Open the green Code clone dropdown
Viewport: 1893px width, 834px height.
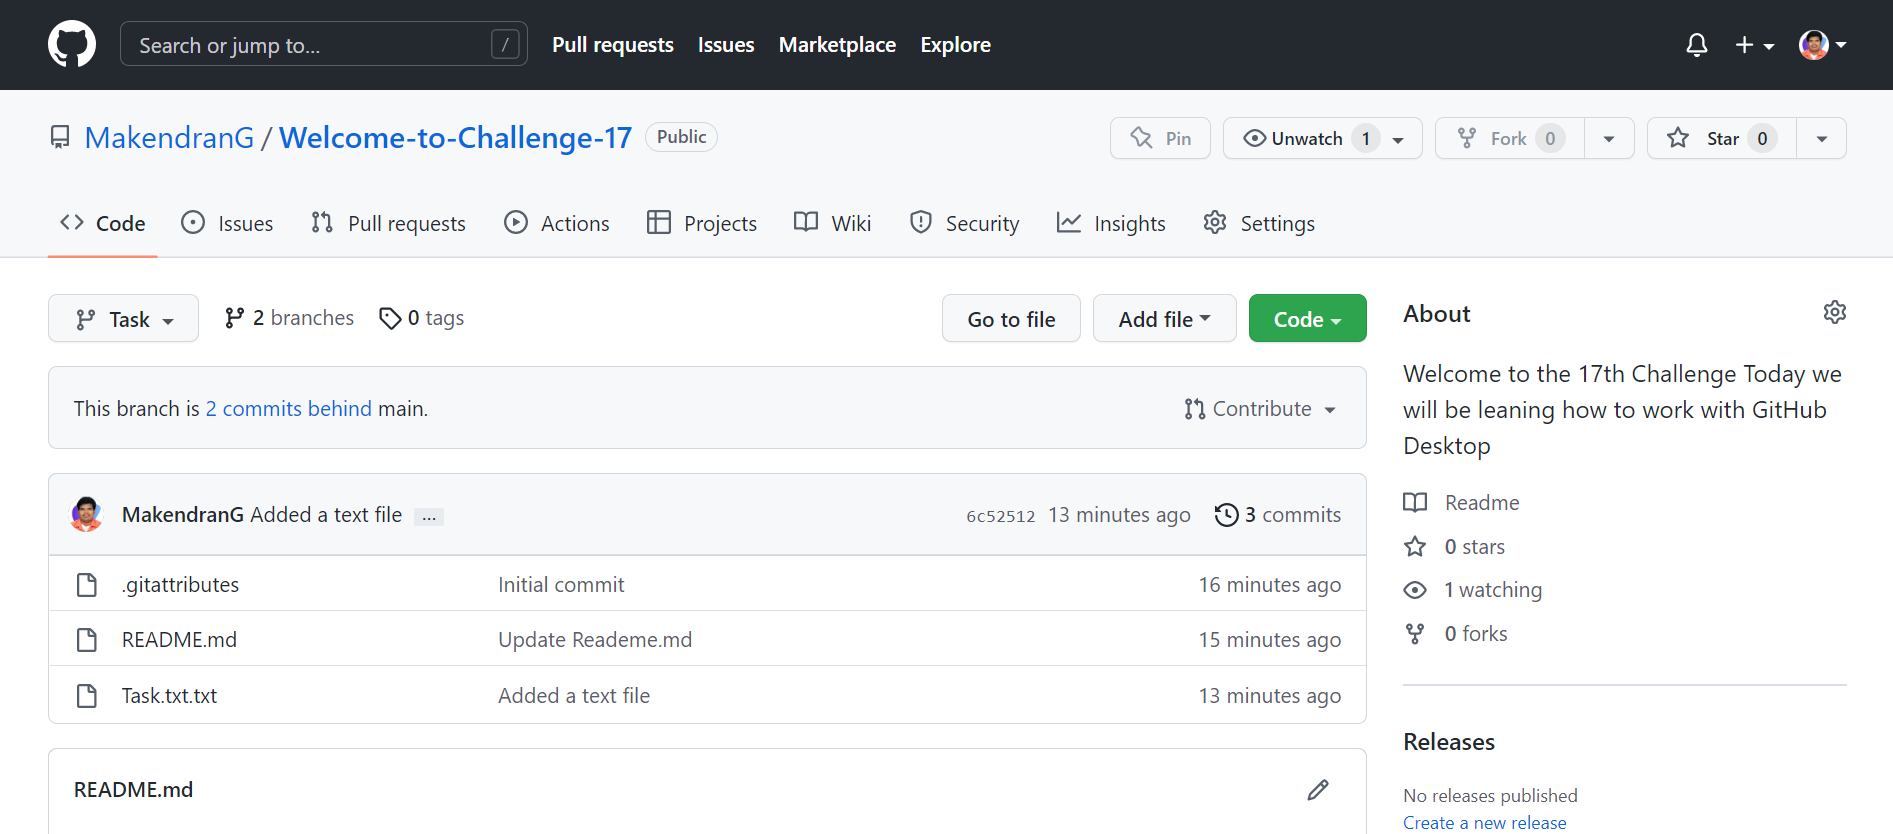click(x=1308, y=318)
